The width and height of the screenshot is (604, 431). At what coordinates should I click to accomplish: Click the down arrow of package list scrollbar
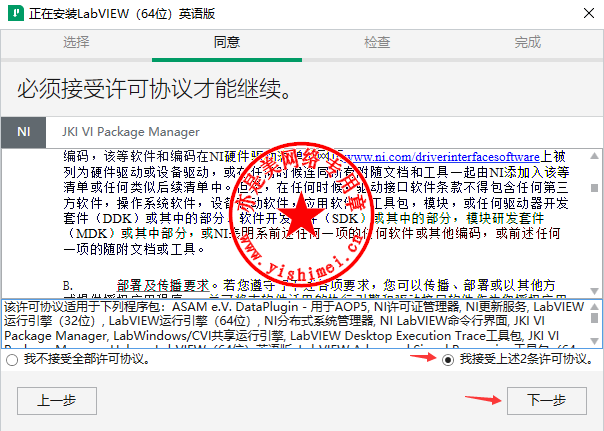(594, 341)
